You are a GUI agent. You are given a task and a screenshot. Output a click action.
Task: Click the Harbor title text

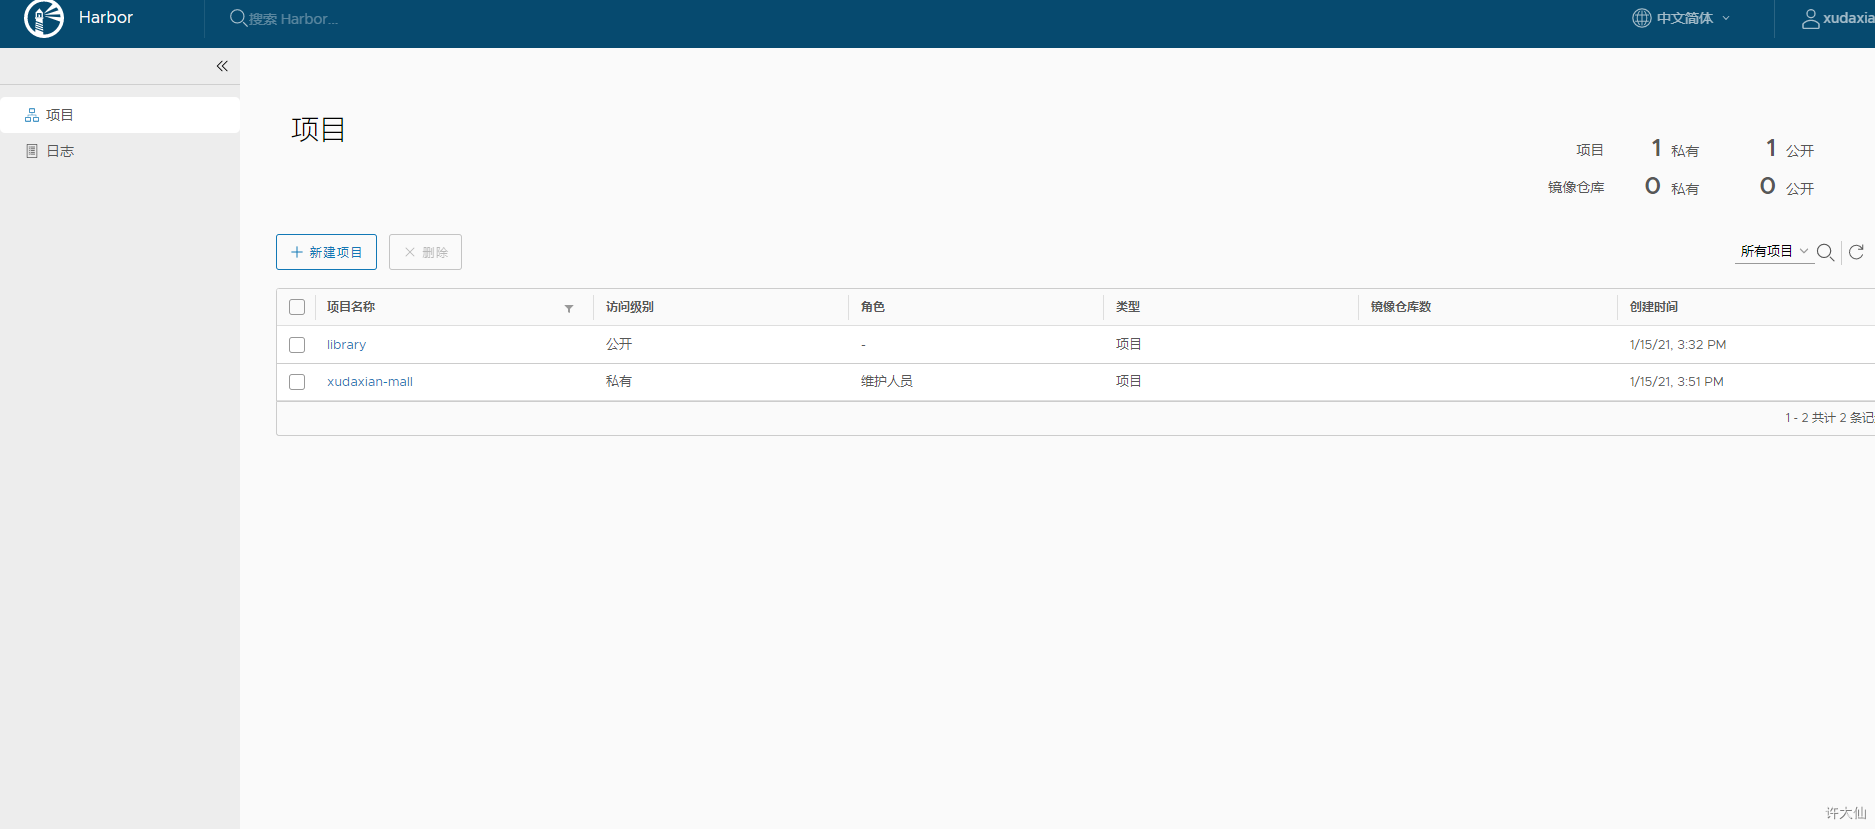(x=106, y=18)
